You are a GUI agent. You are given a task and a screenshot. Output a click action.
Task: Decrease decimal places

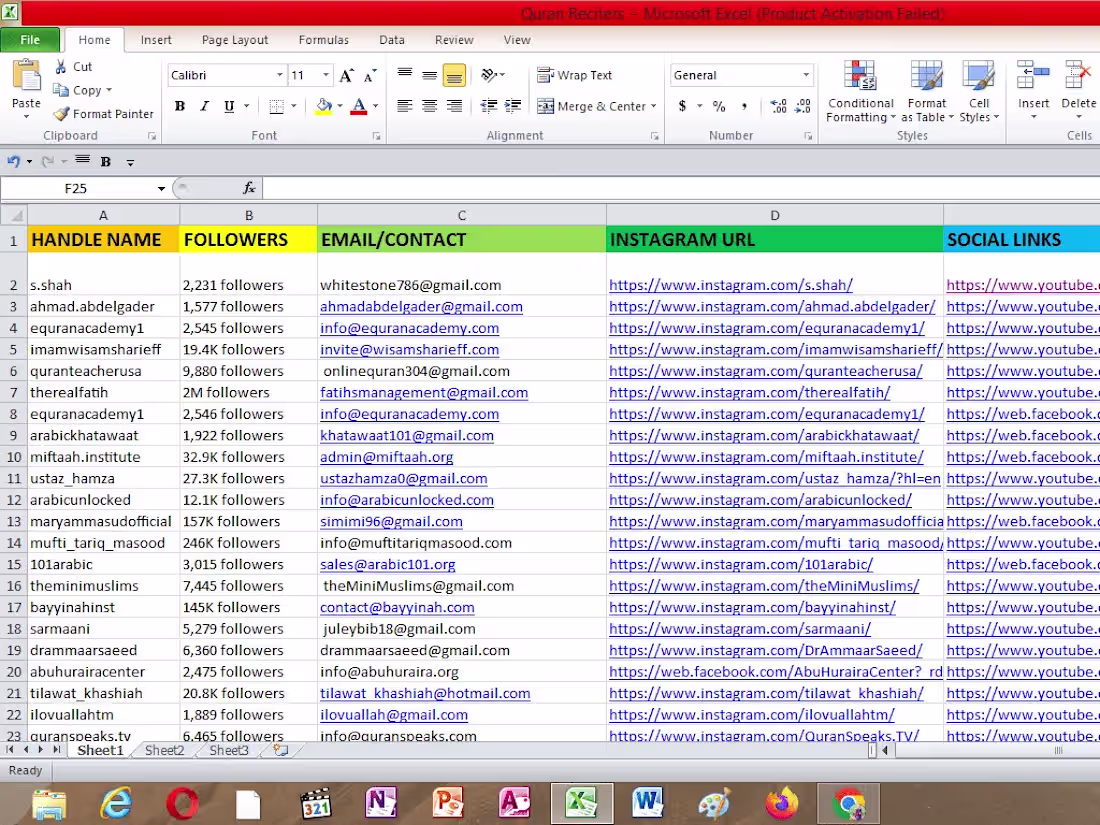point(803,106)
